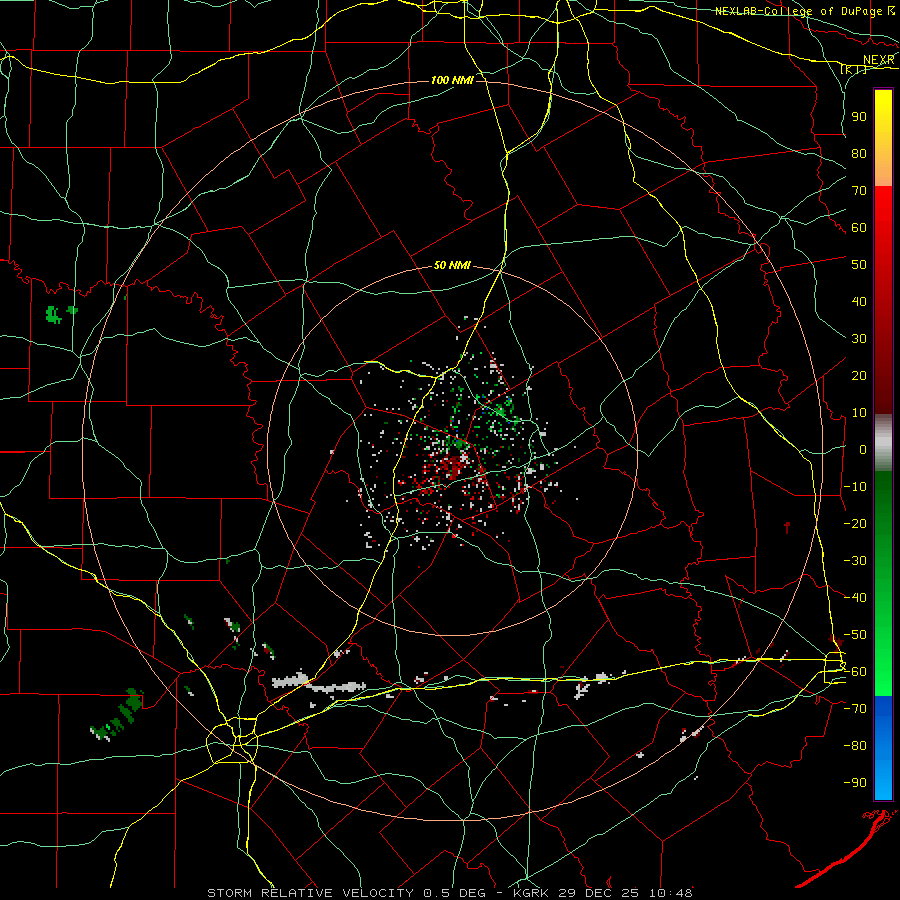This screenshot has height=900, width=900.
Task: Click the 20 tick label on the velocity scale
Action: tap(859, 375)
